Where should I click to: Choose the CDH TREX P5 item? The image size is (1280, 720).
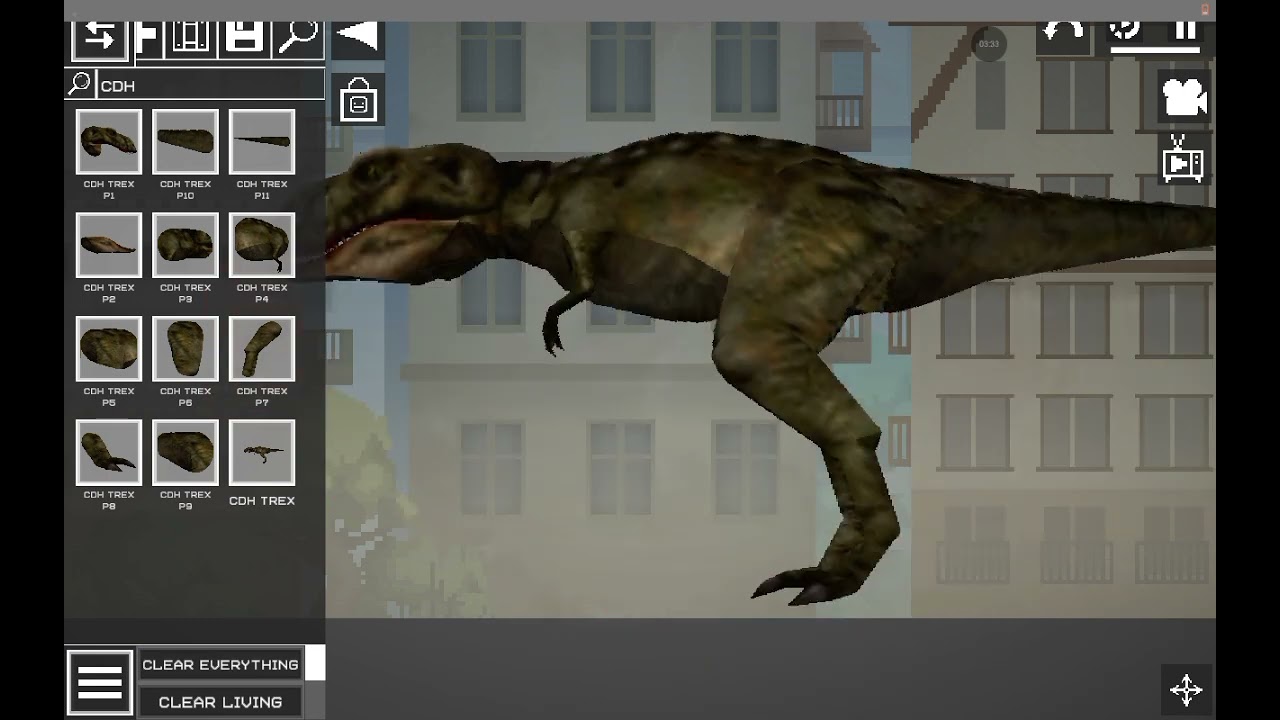(109, 349)
